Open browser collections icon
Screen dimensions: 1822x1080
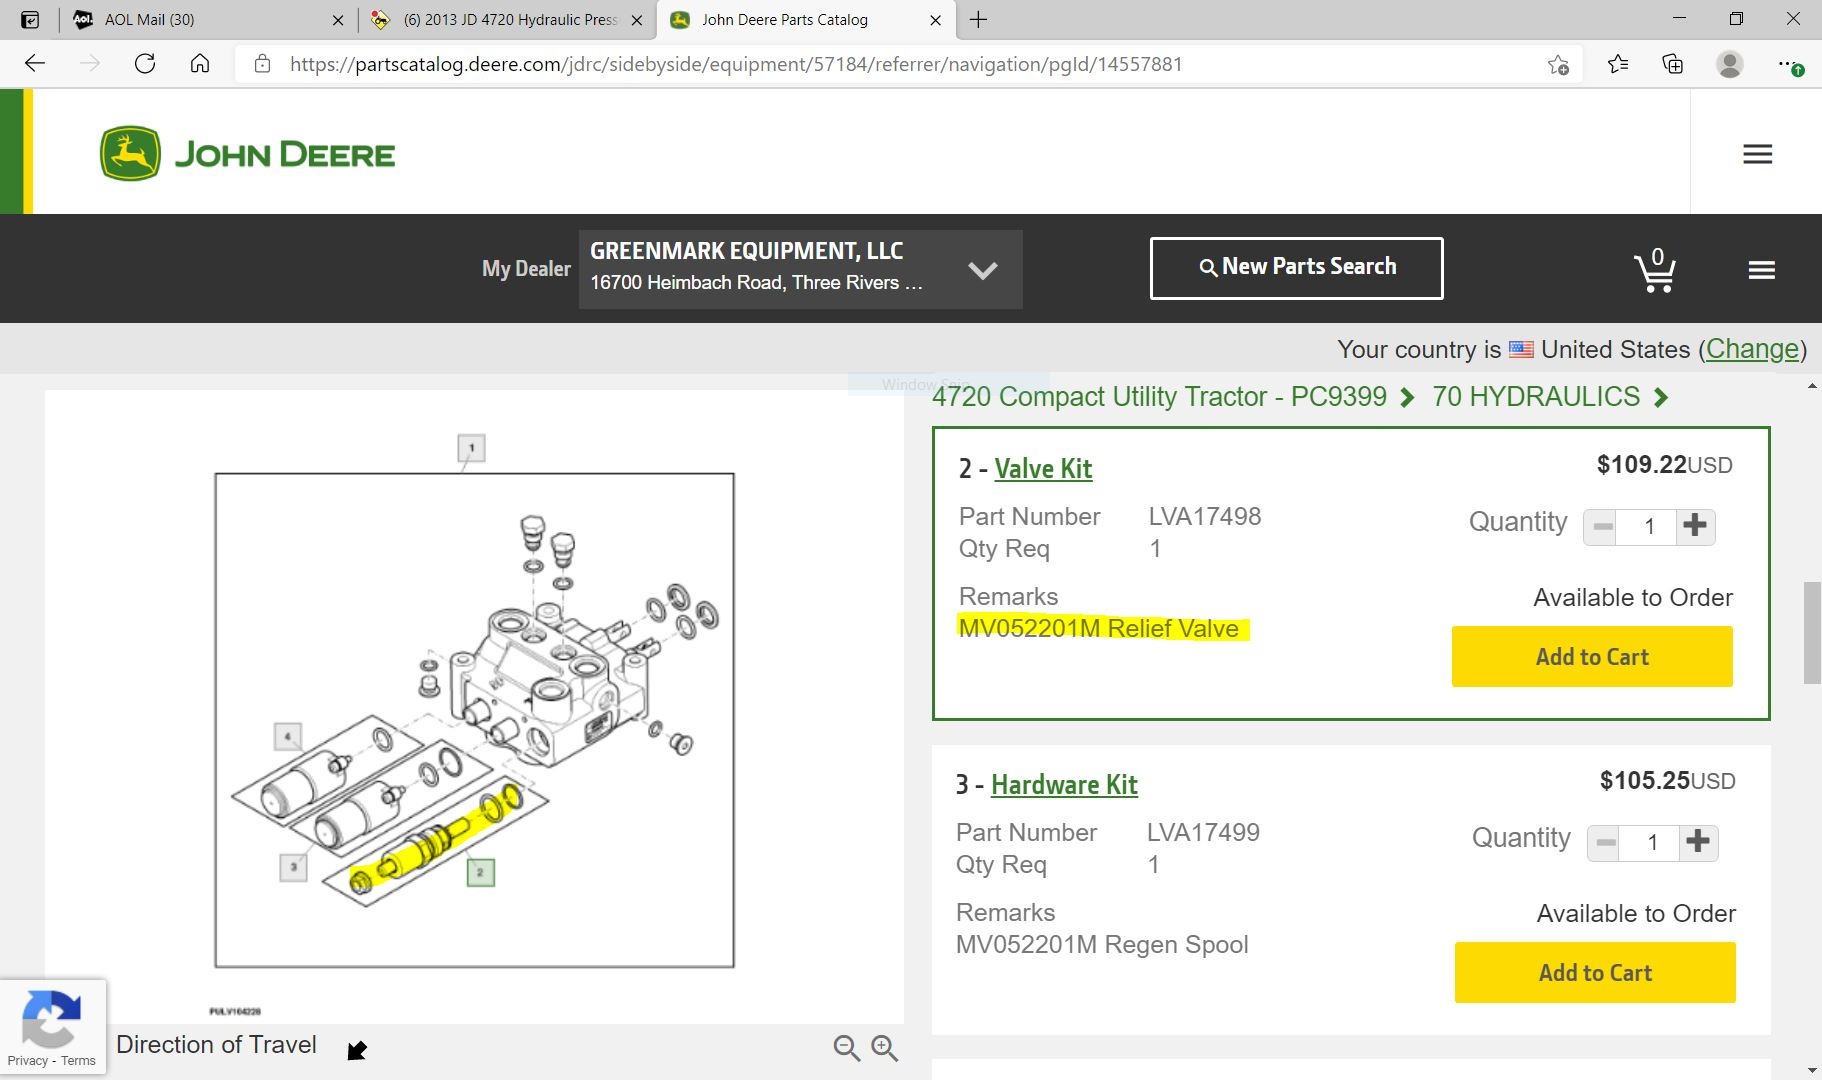[x=1673, y=64]
